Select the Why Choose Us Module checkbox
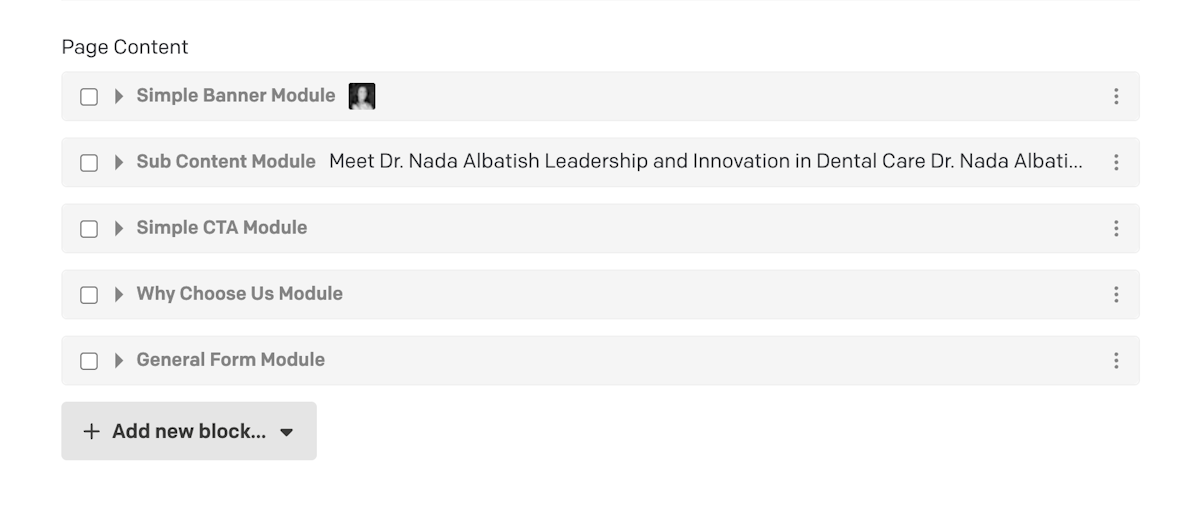This screenshot has height=523, width=1200. click(89, 295)
